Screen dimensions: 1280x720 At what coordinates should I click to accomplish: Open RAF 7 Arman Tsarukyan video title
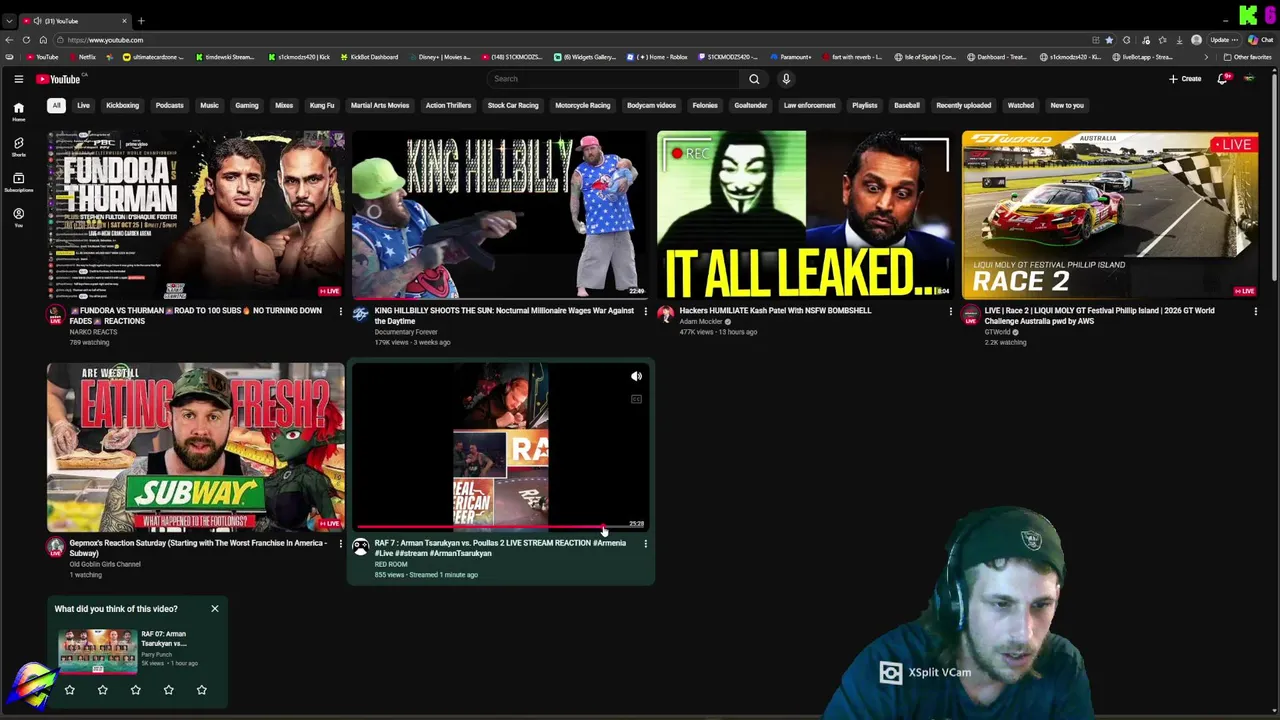click(500, 548)
